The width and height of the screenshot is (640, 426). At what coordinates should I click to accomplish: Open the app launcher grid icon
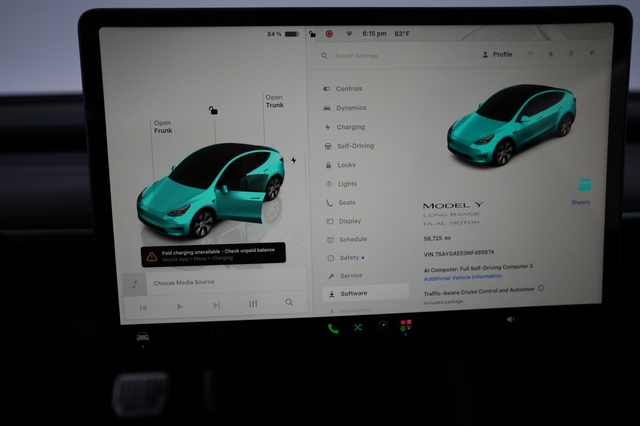click(x=406, y=325)
